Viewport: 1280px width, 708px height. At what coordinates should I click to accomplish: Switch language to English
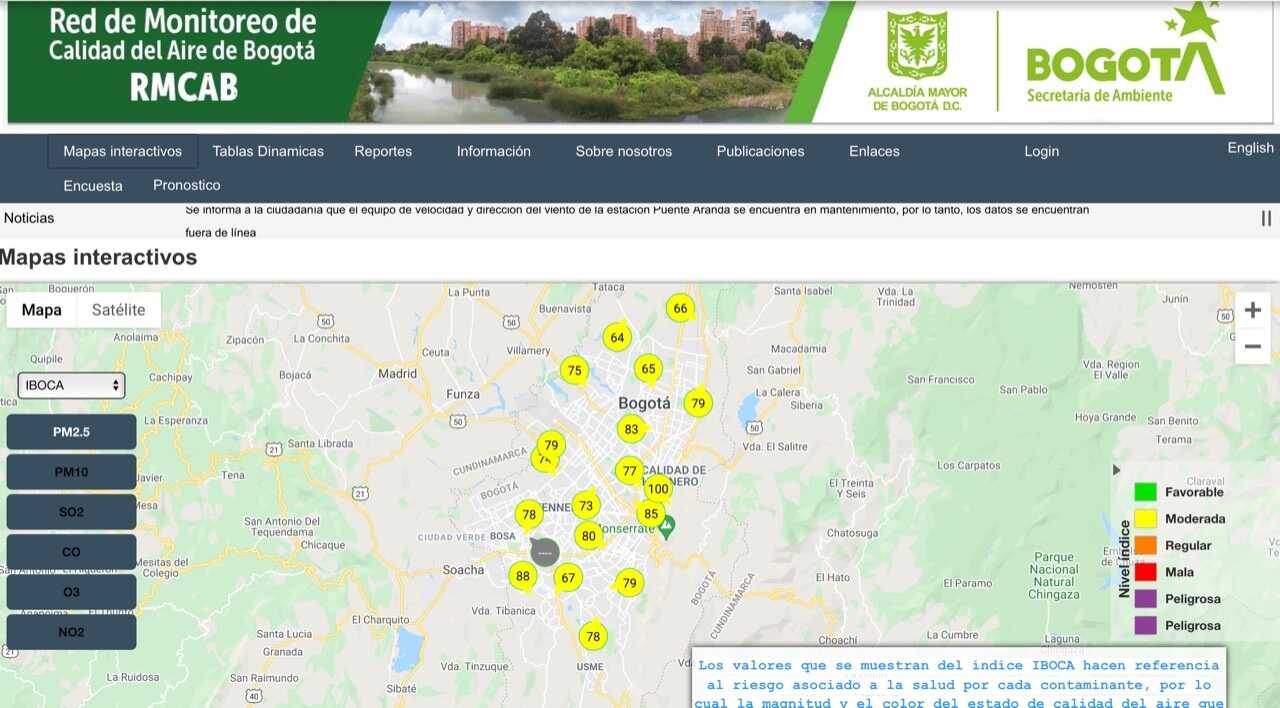click(1250, 148)
